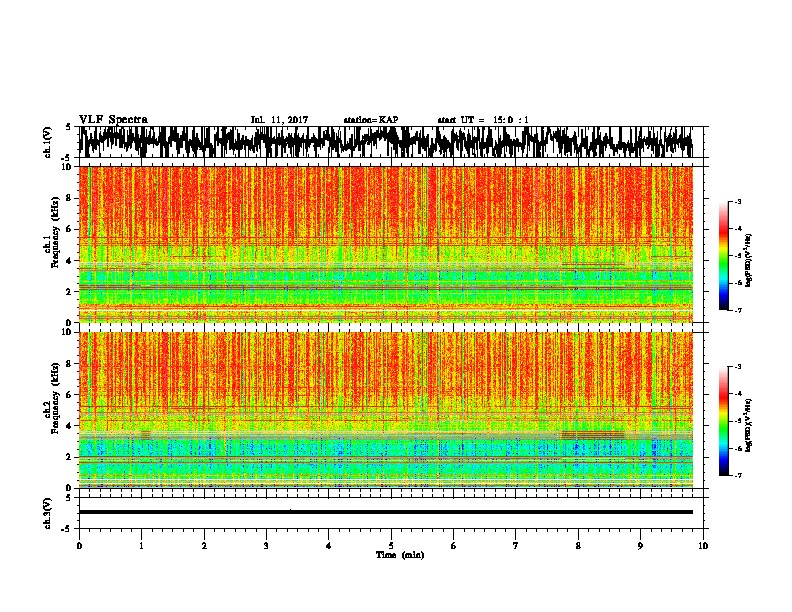Click the flat ch.3 voltage trace line
792x612 pixels.
(x=385, y=512)
